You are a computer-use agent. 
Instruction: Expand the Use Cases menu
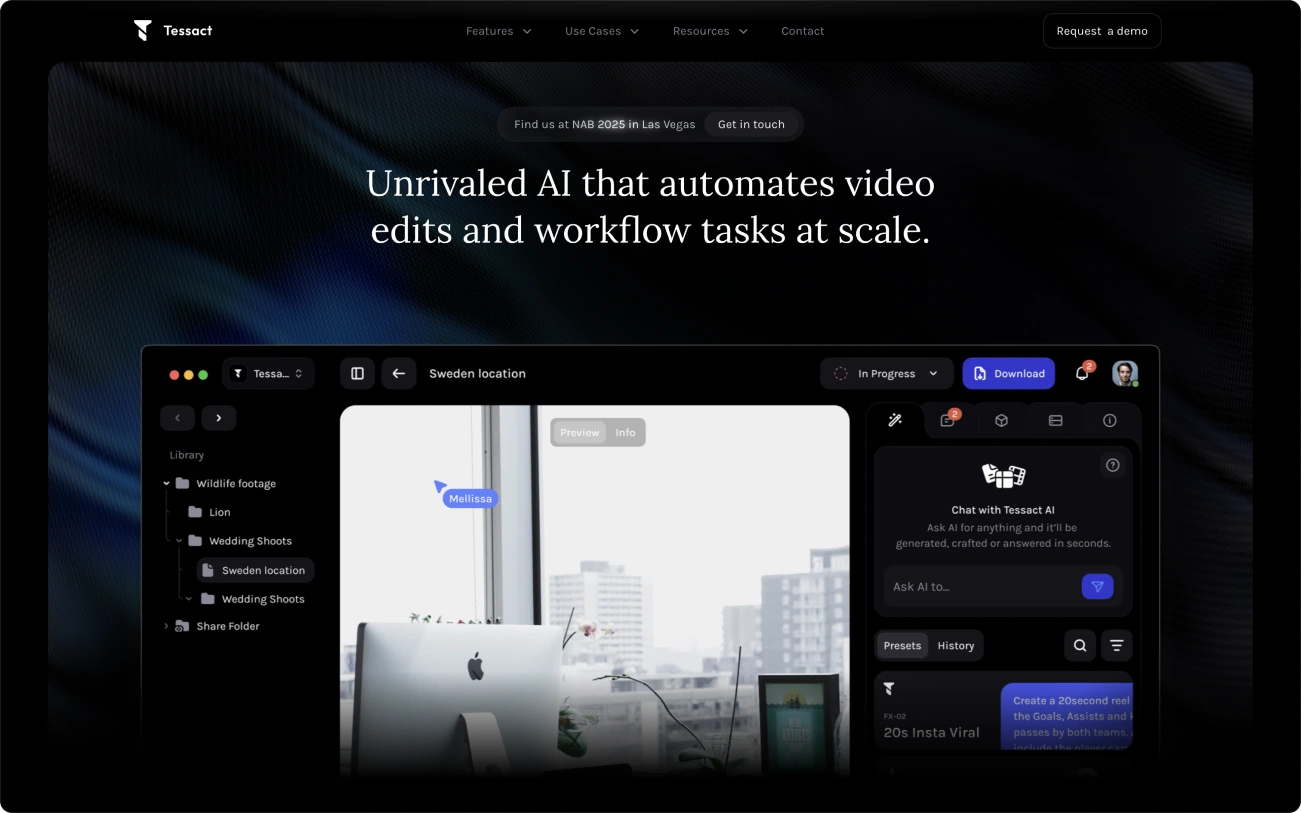click(602, 31)
